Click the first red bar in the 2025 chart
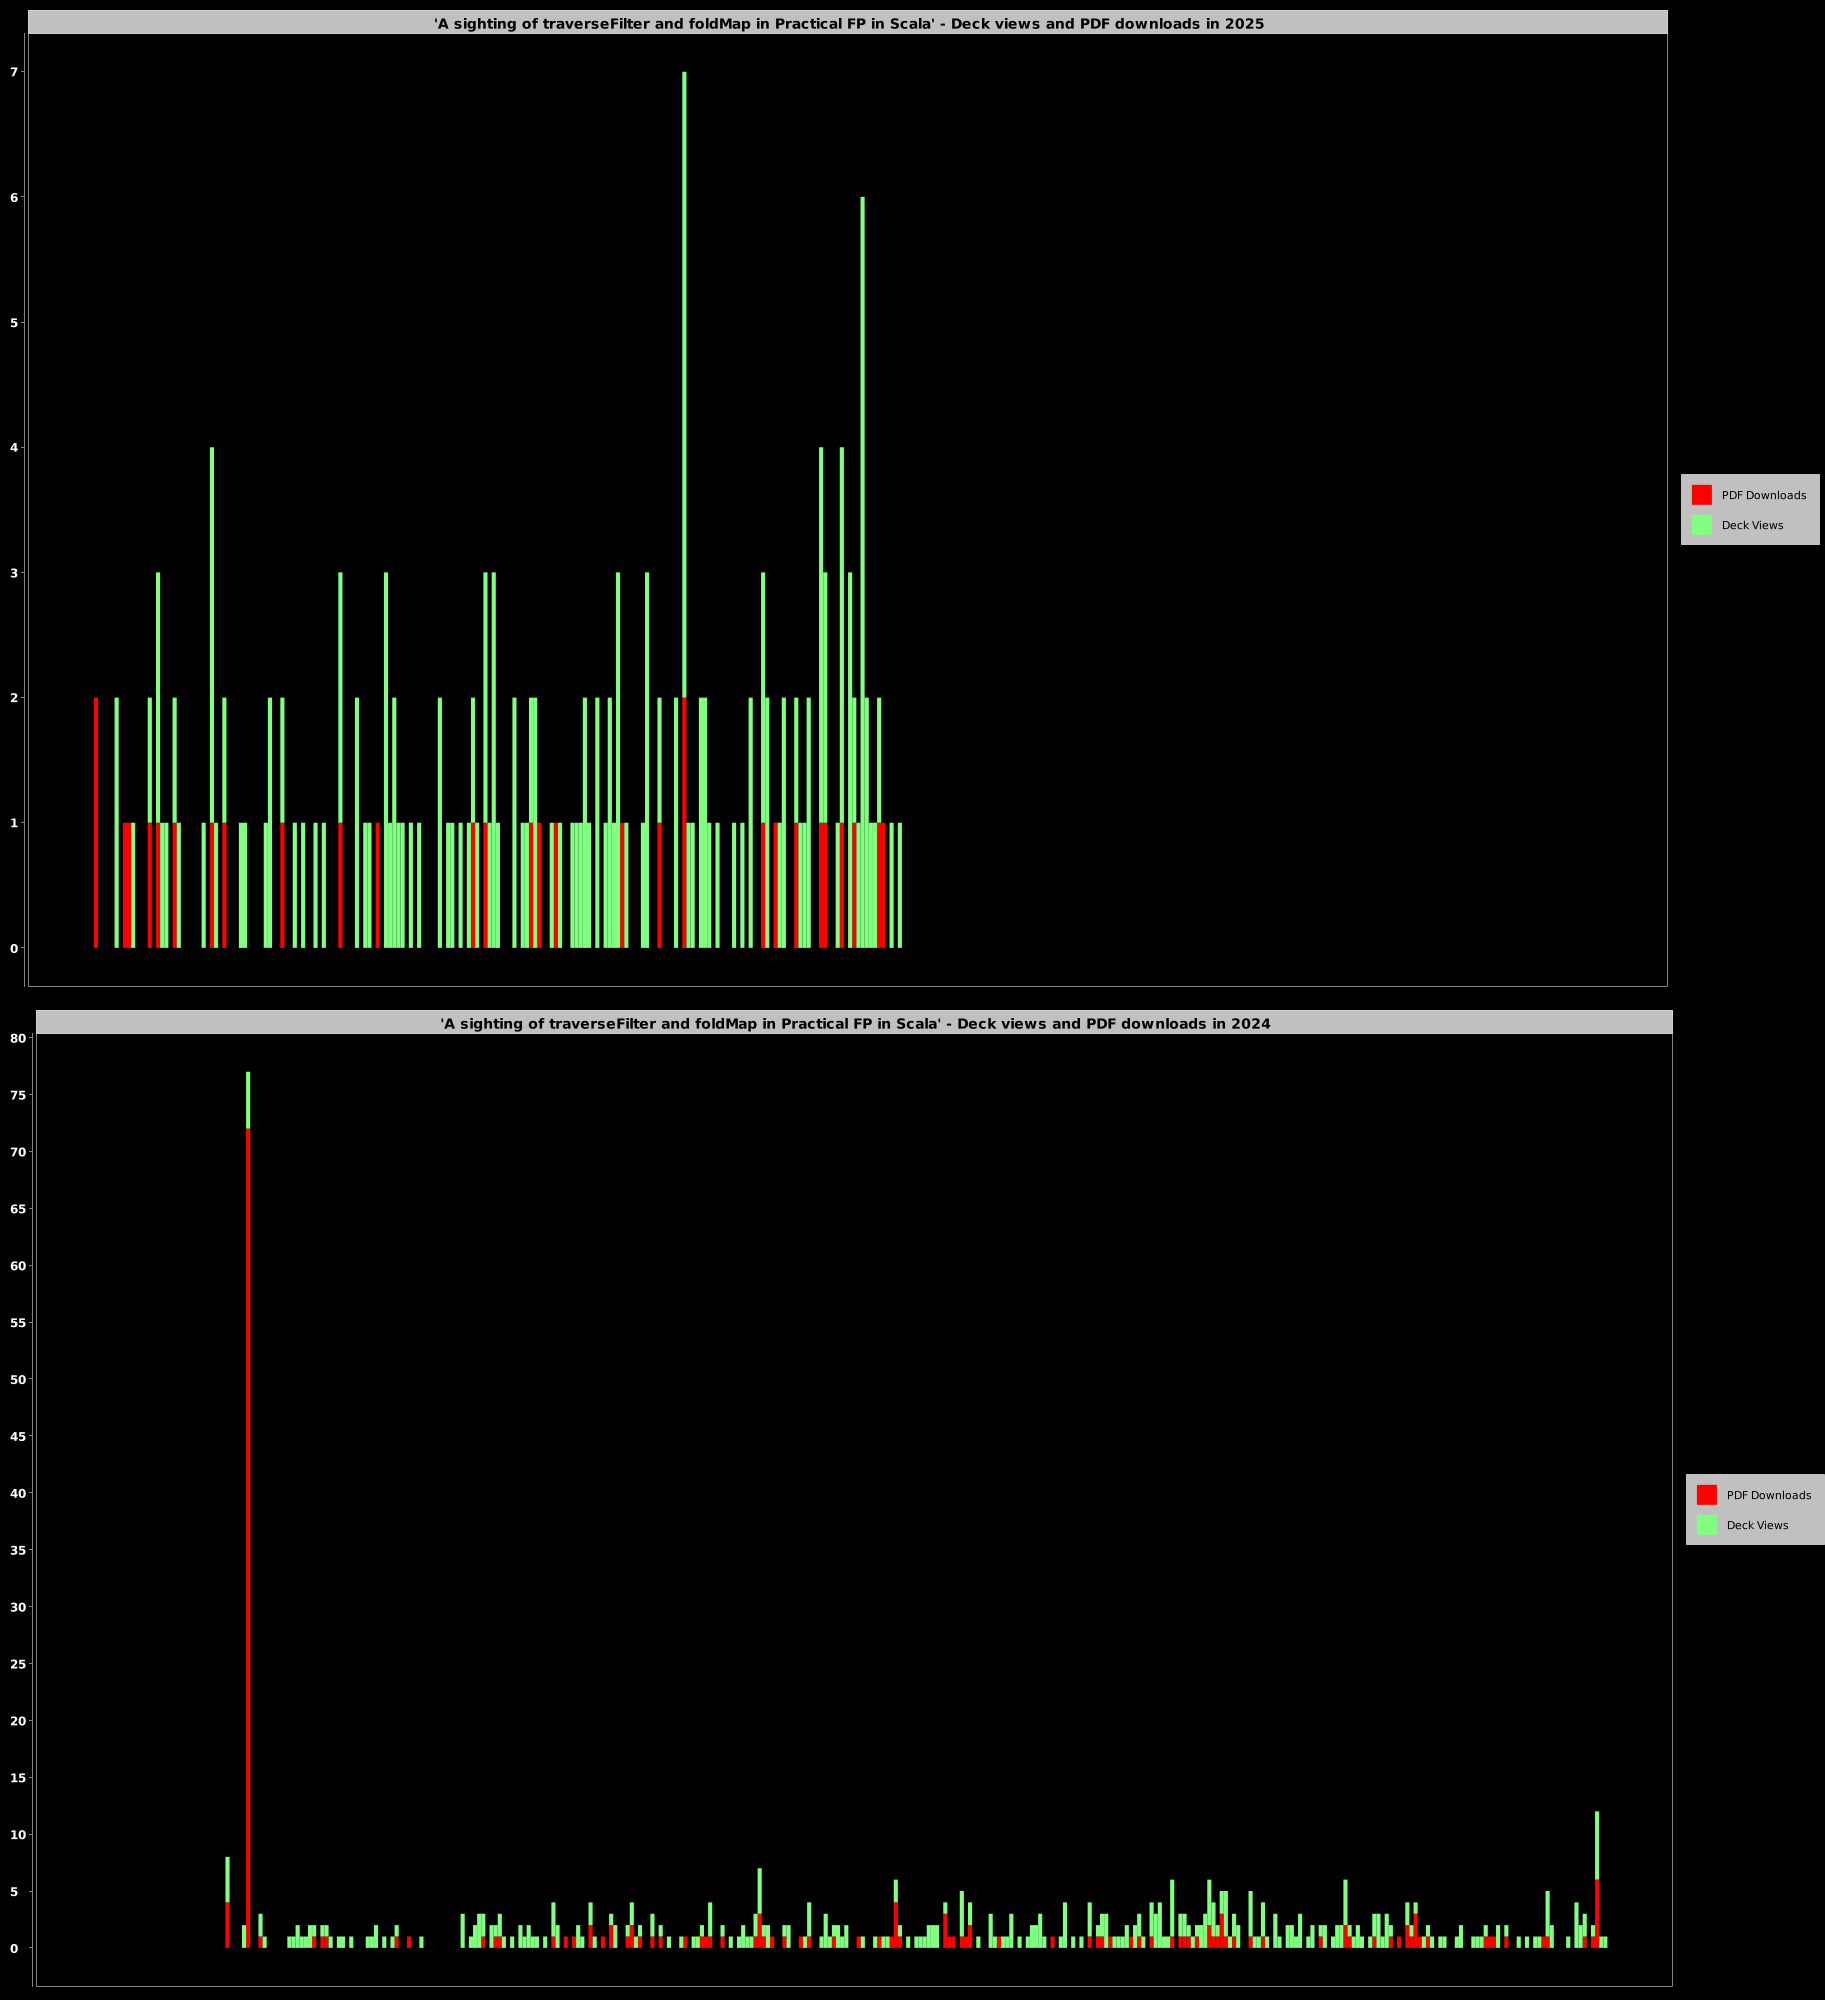The height and width of the screenshot is (2000, 1825). [96, 823]
